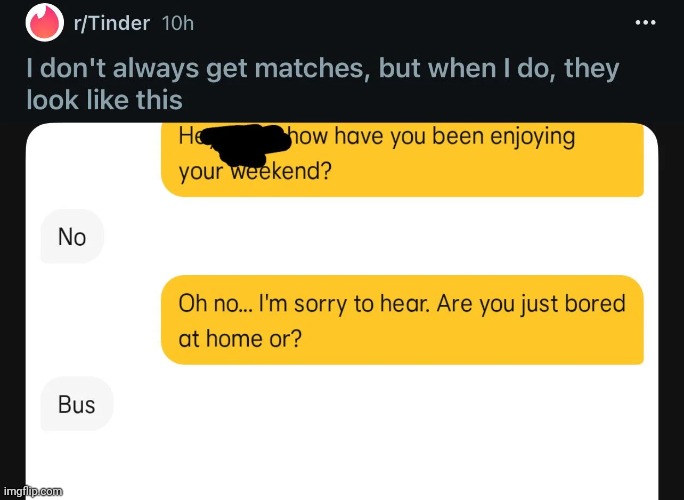Select the 'enjoying your weekend?' yellow message
Screen dimensions: 684x500
click(402, 160)
